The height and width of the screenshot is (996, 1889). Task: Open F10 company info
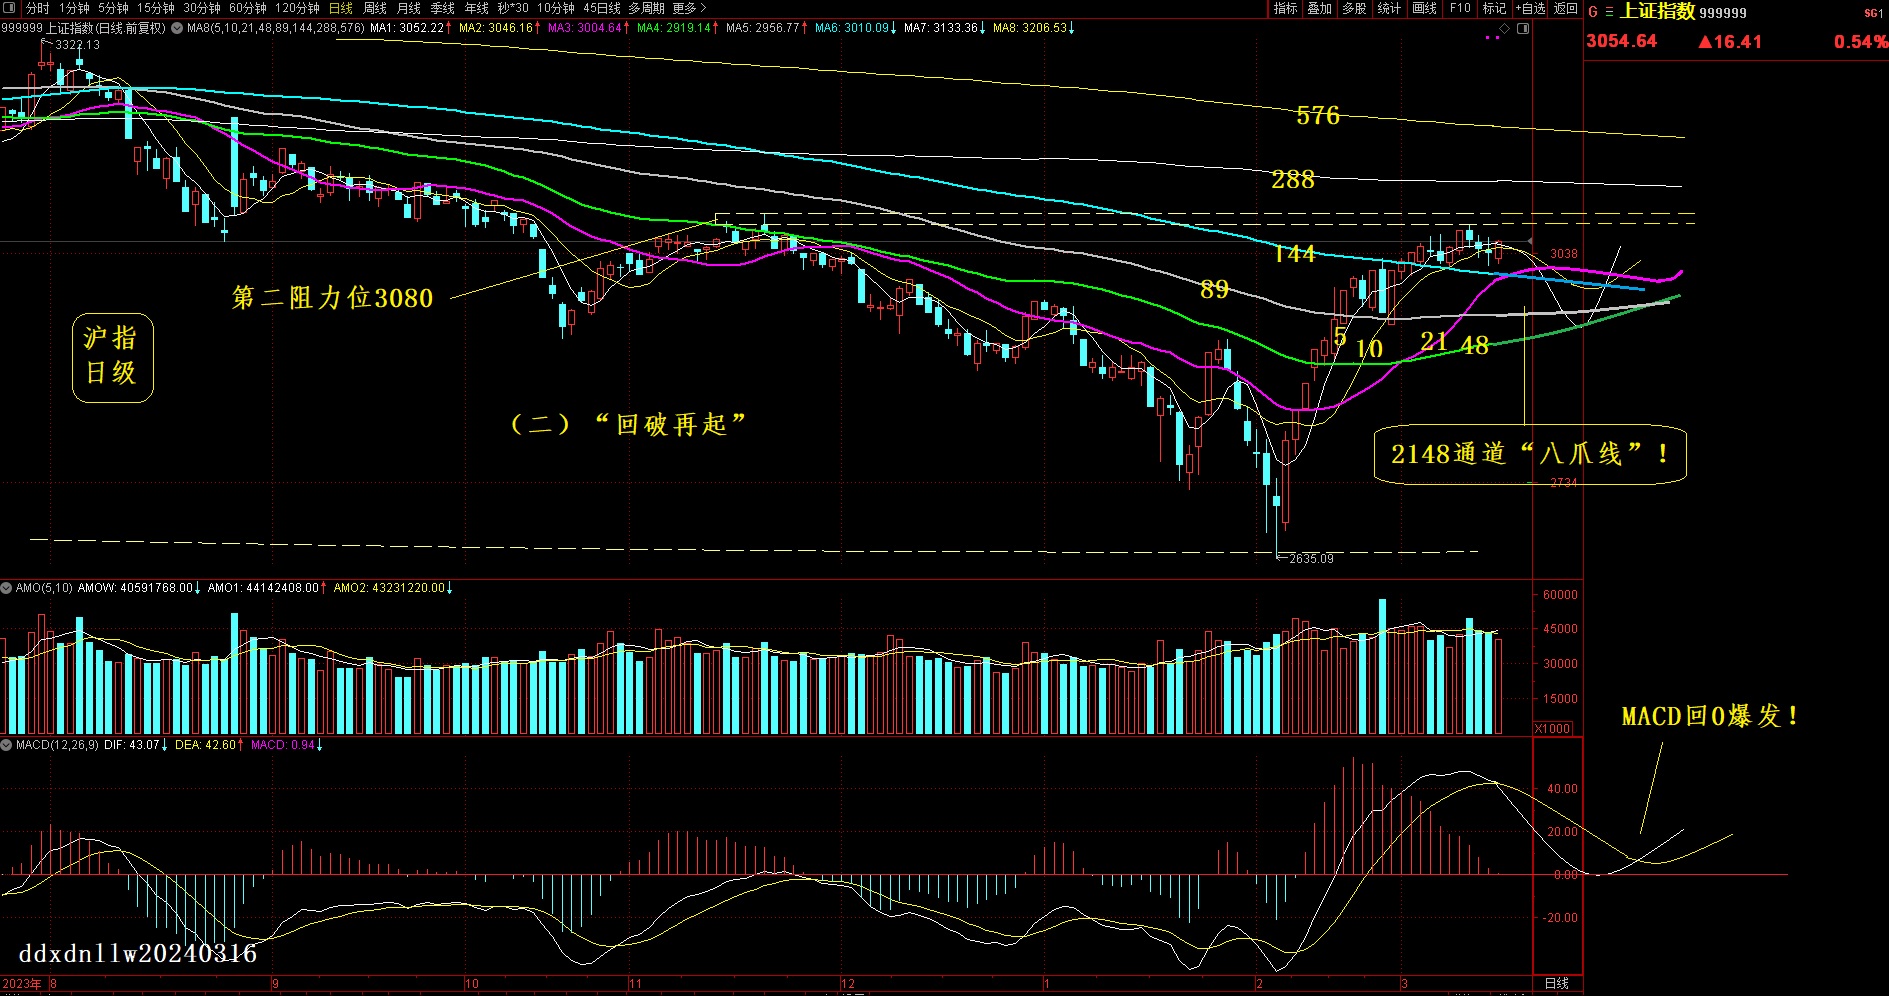(1460, 8)
